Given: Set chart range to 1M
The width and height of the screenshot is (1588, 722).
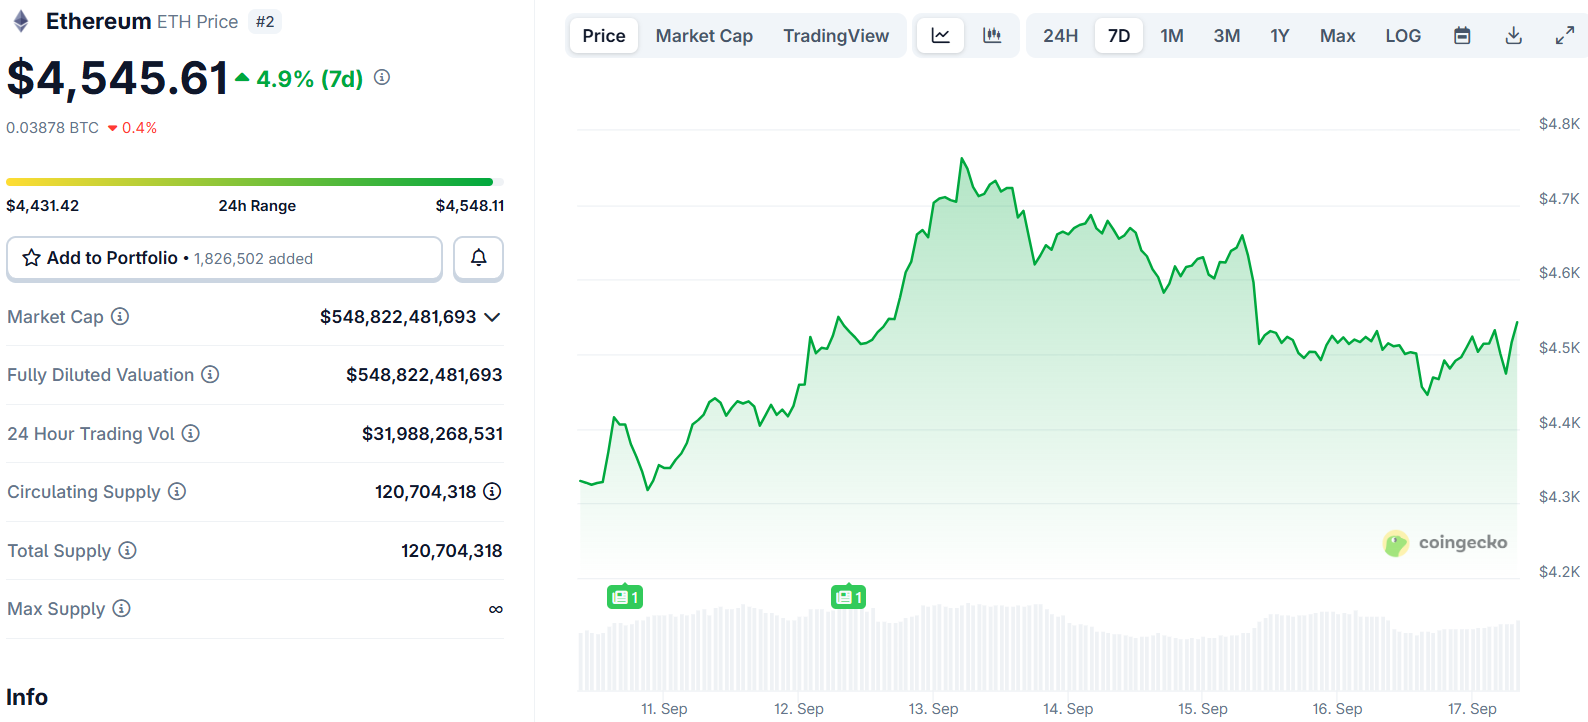Looking at the screenshot, I should (x=1172, y=36).
